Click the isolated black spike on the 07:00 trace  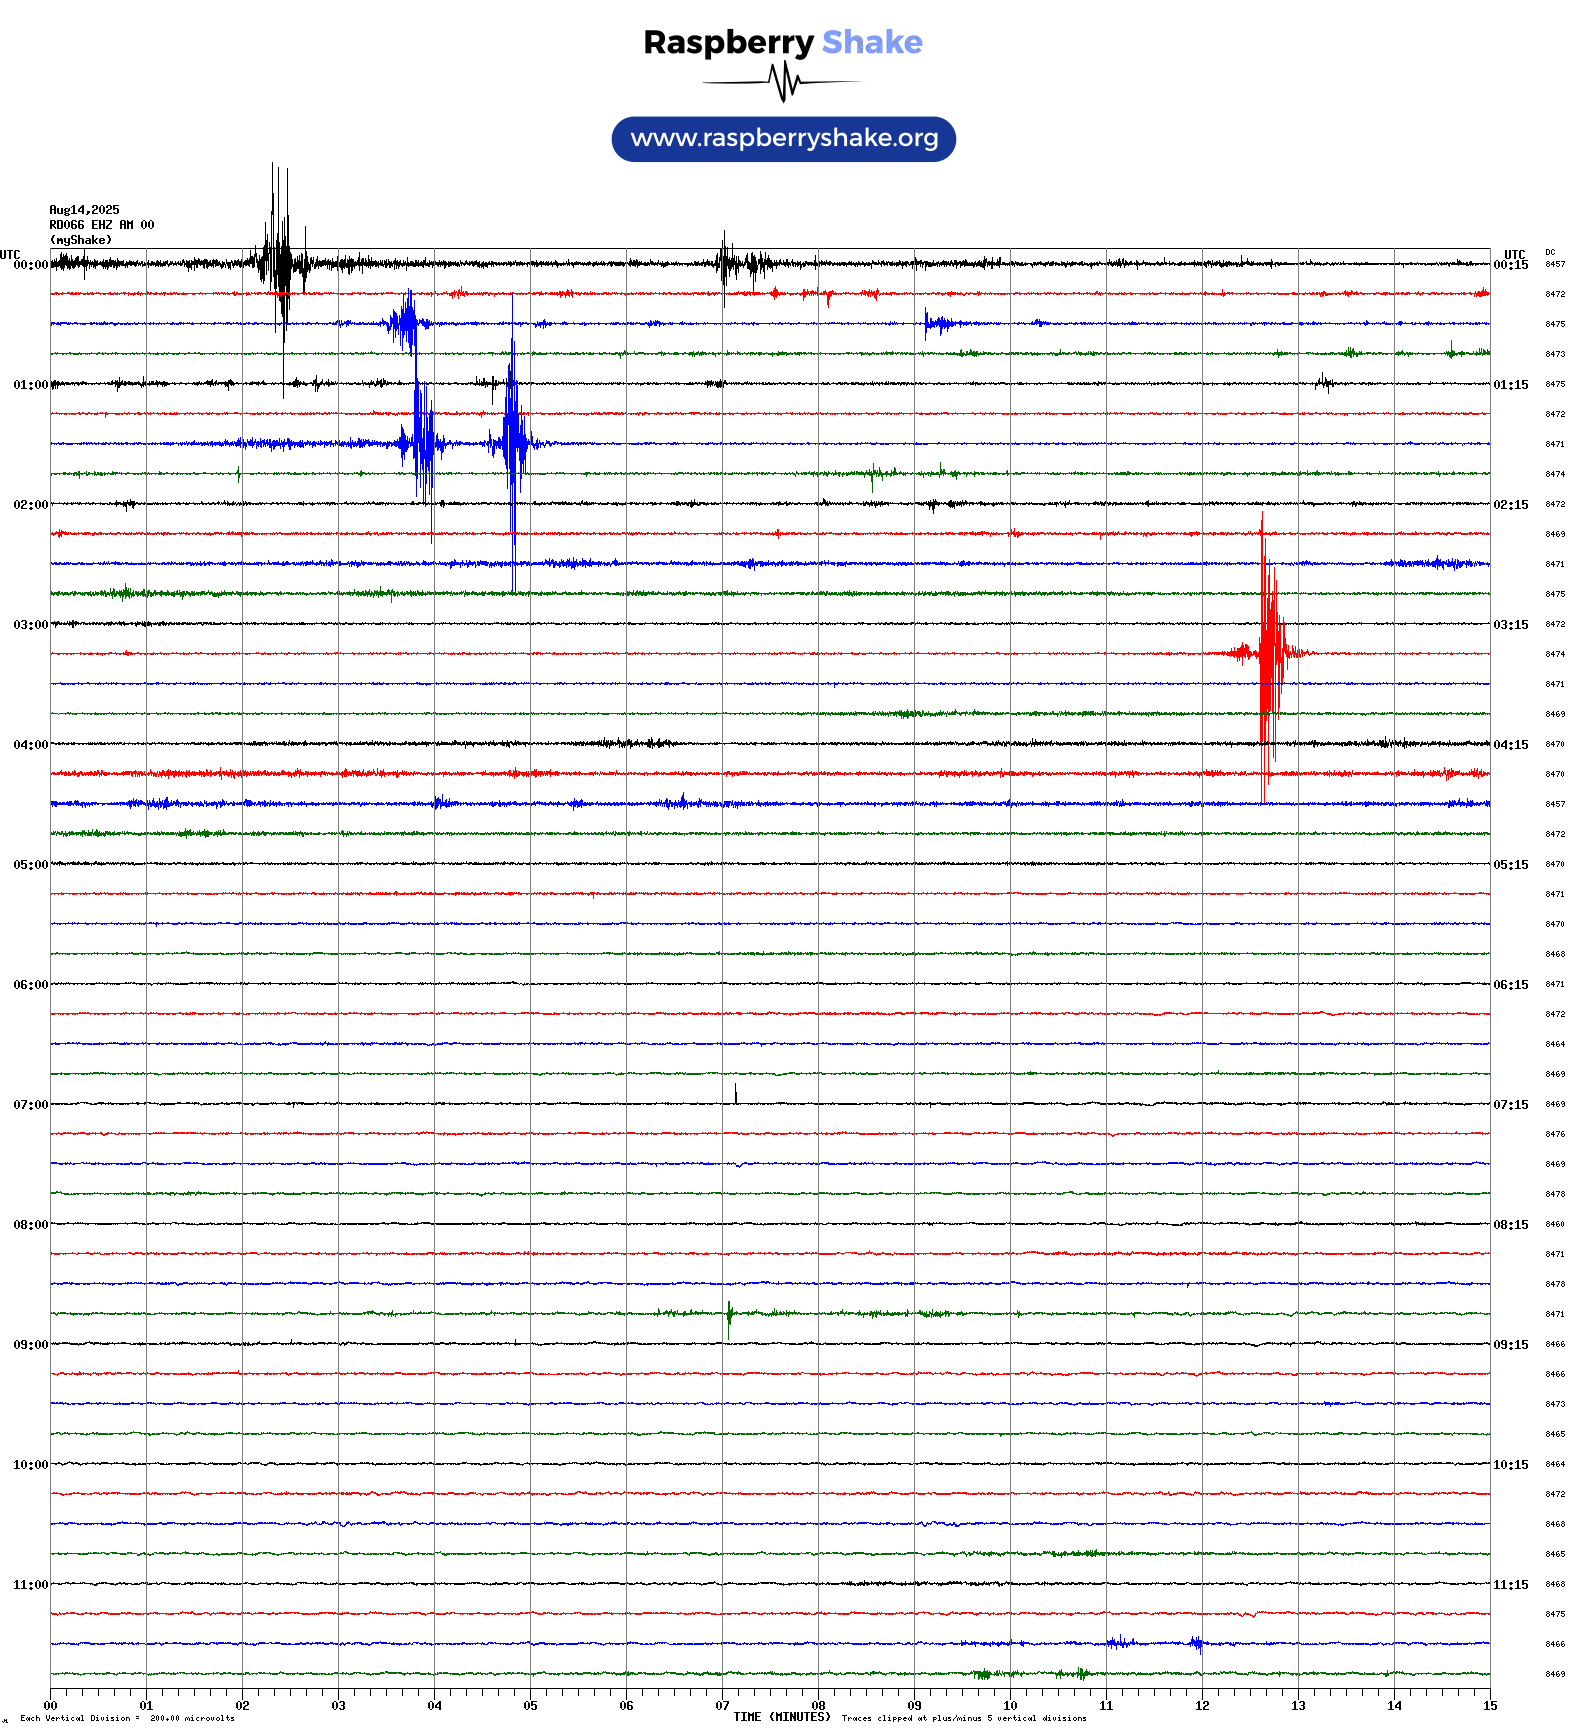pos(736,1093)
